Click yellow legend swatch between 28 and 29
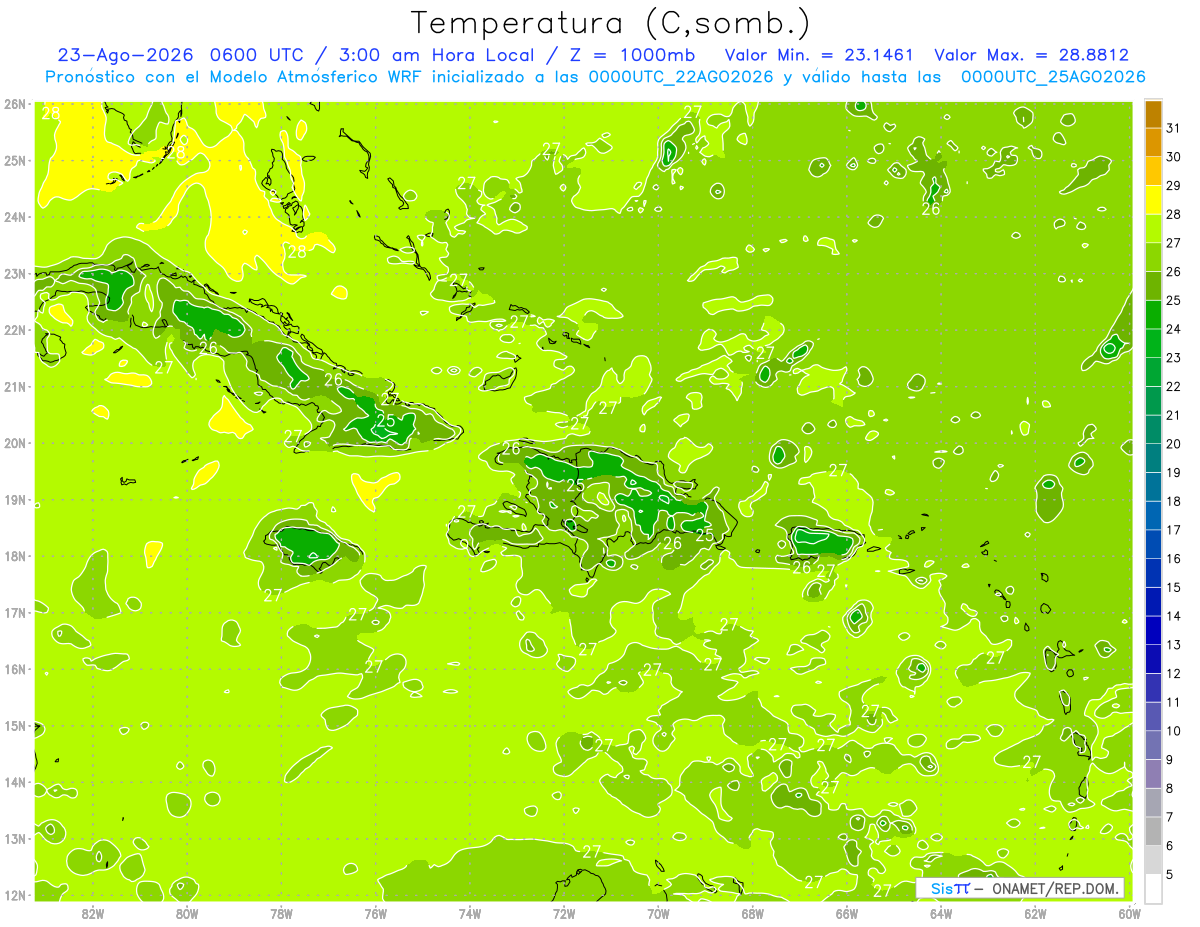 1153,200
